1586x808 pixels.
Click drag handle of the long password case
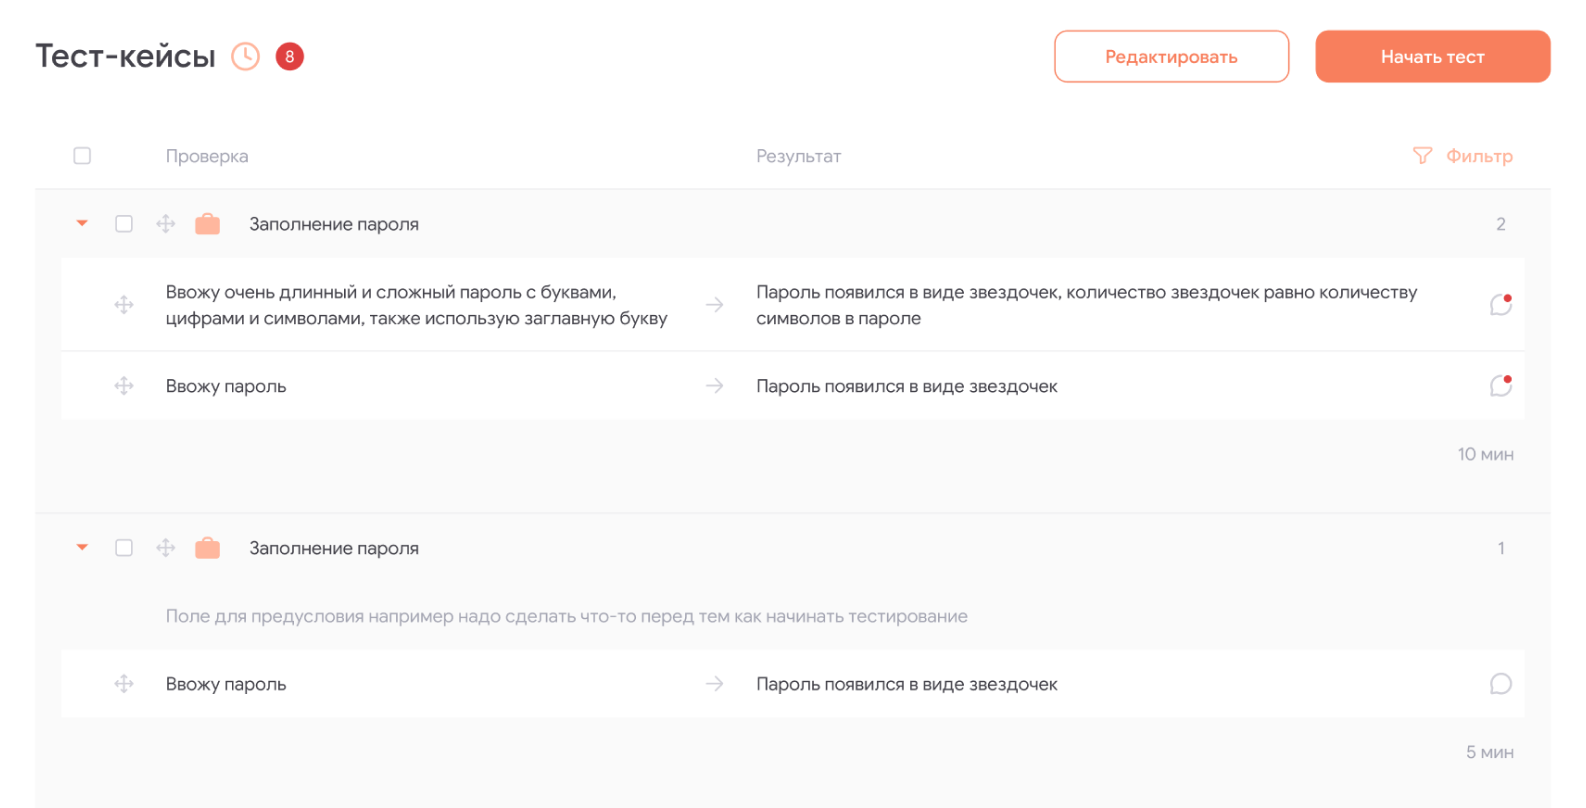124,305
